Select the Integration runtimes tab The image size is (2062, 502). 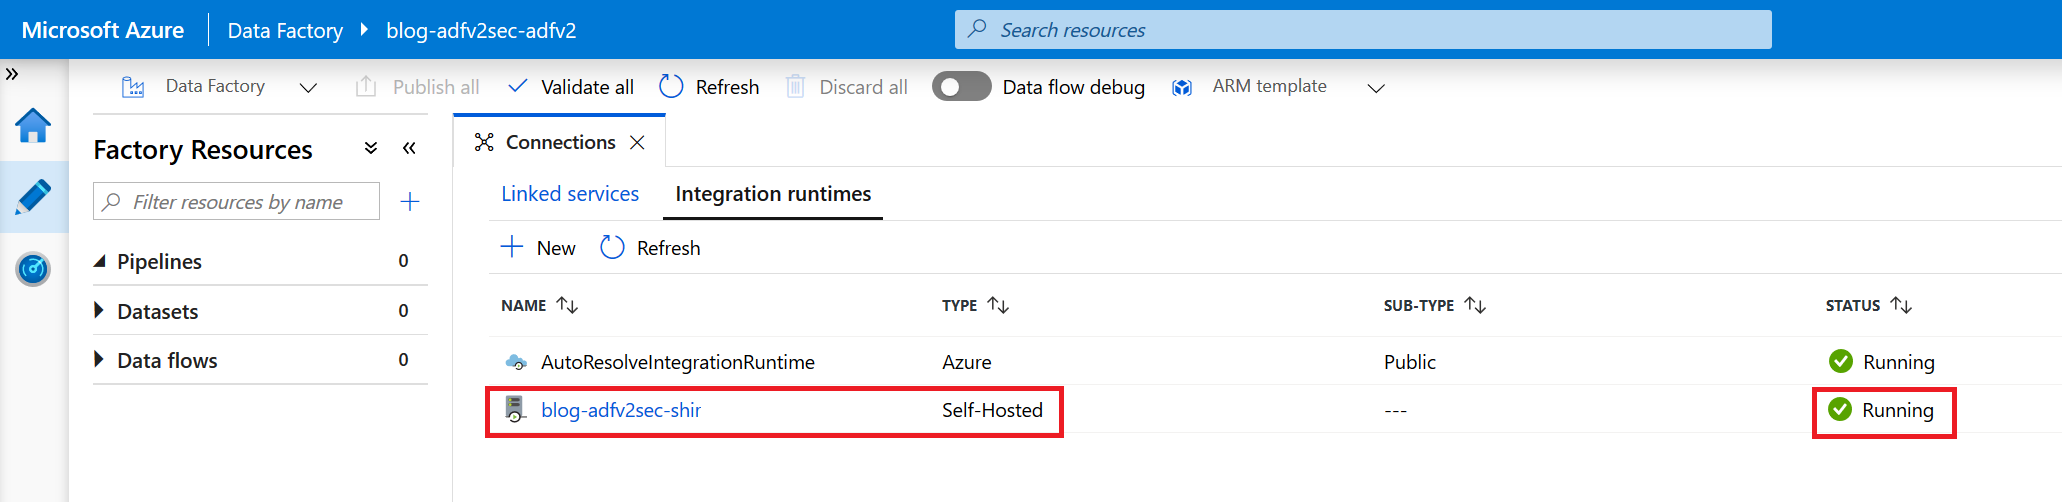(x=773, y=194)
